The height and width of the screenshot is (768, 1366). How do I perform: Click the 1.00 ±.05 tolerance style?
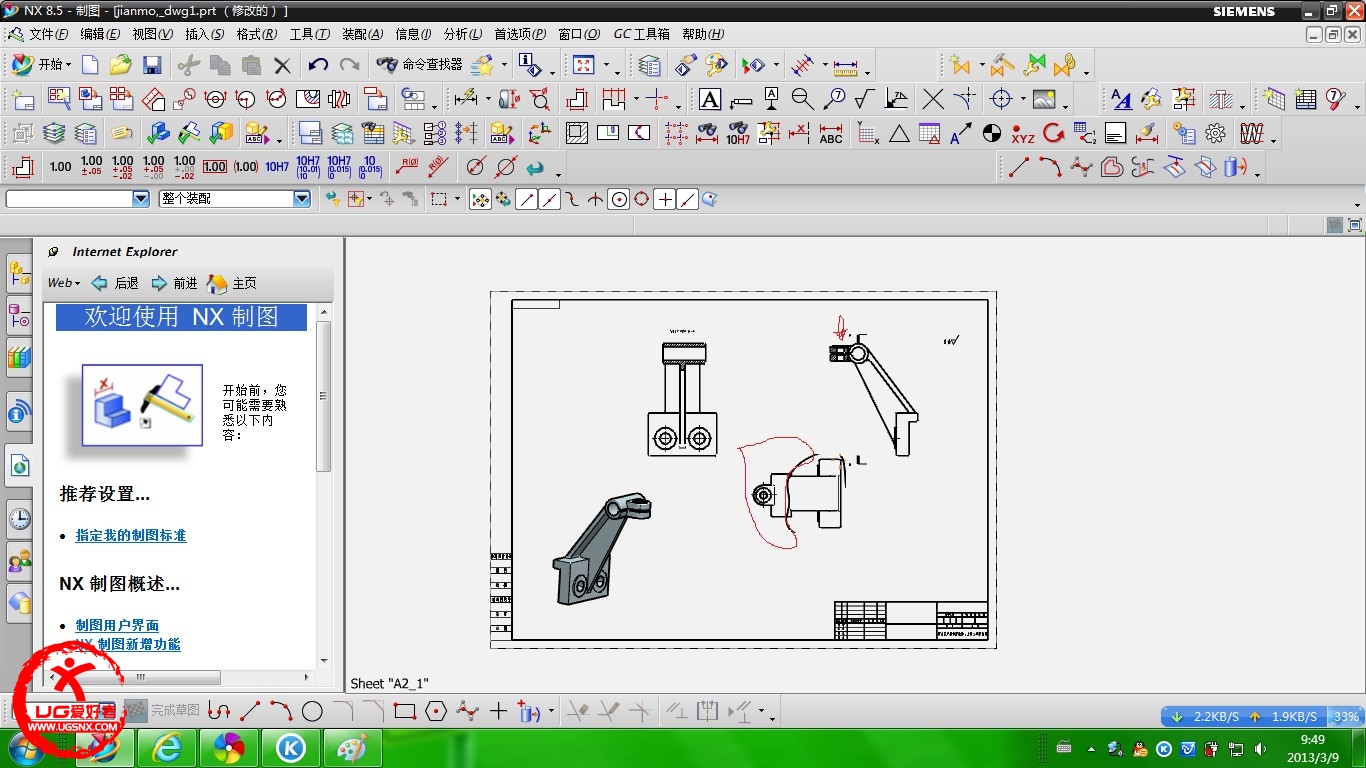tap(91, 167)
